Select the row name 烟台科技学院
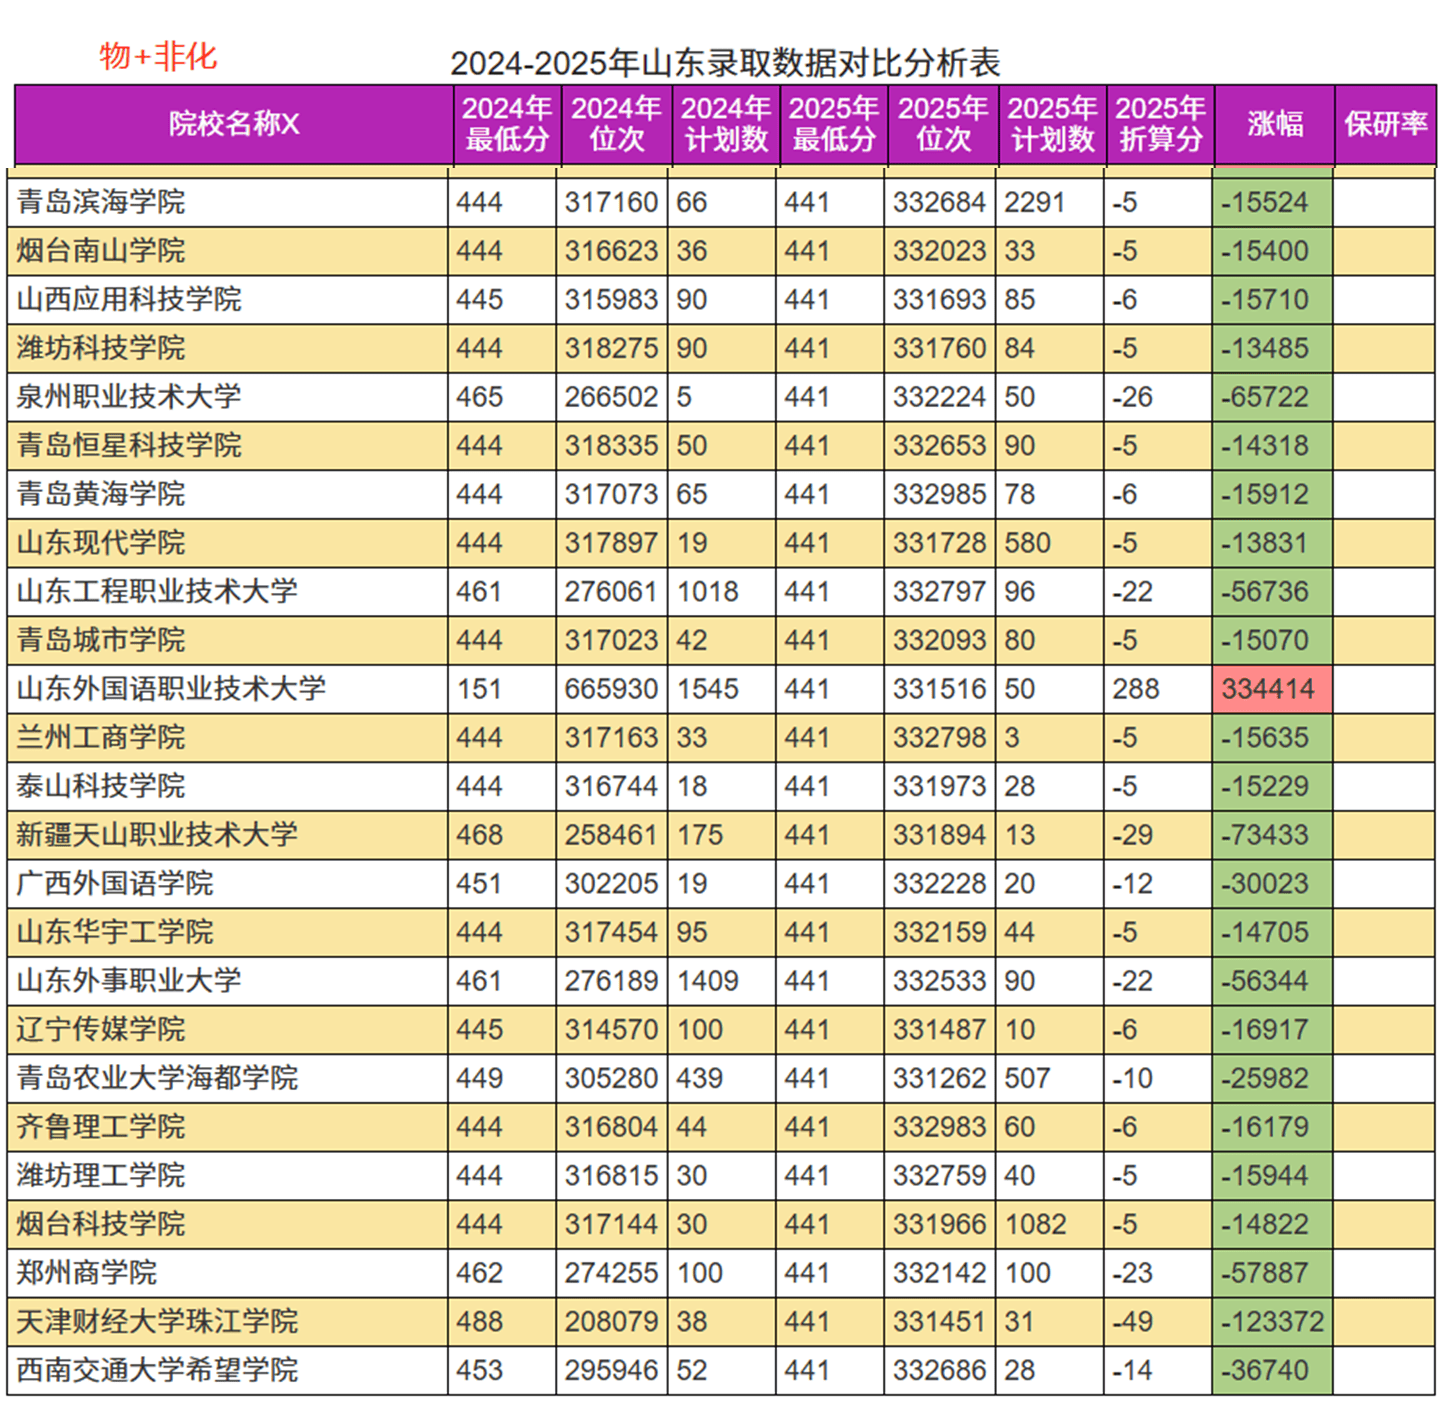 101,1224
